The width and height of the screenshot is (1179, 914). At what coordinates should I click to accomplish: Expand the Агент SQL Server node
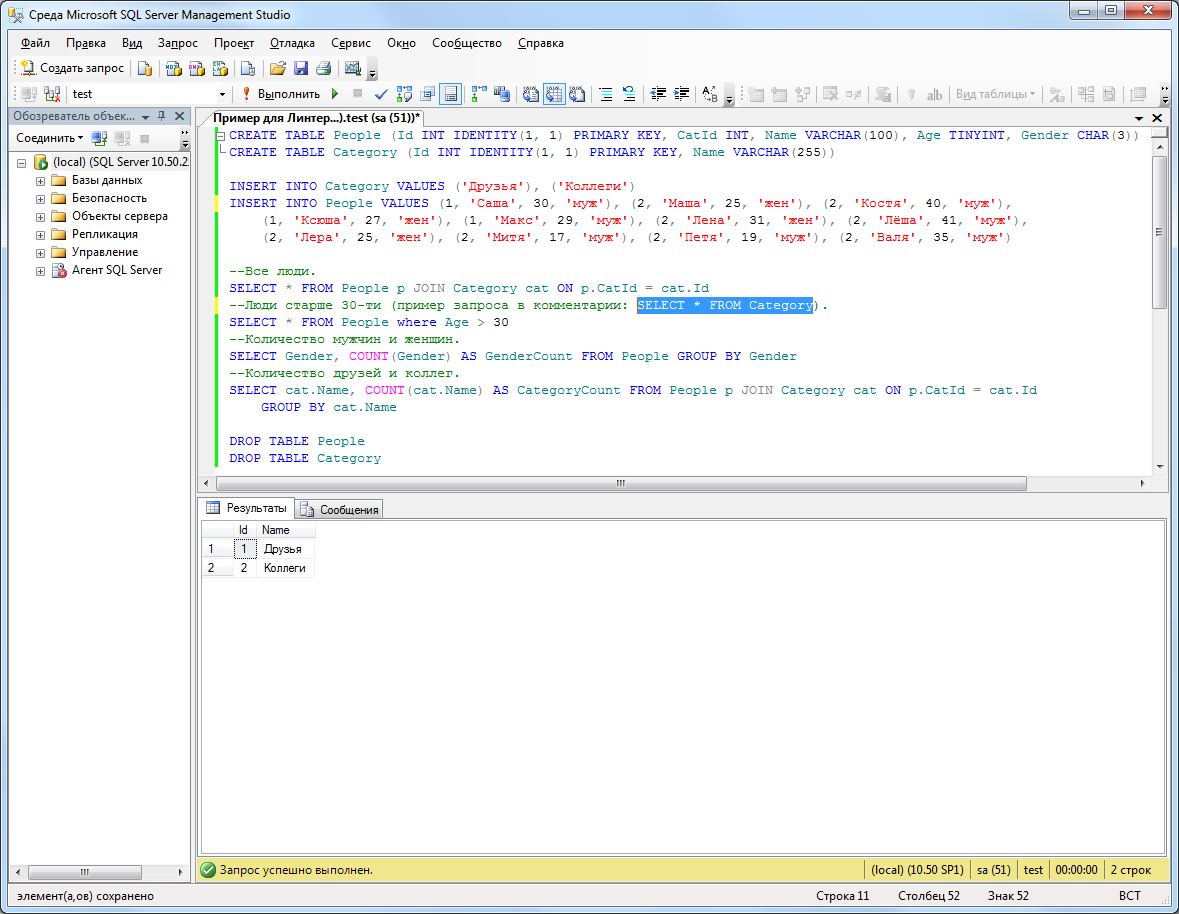point(40,271)
